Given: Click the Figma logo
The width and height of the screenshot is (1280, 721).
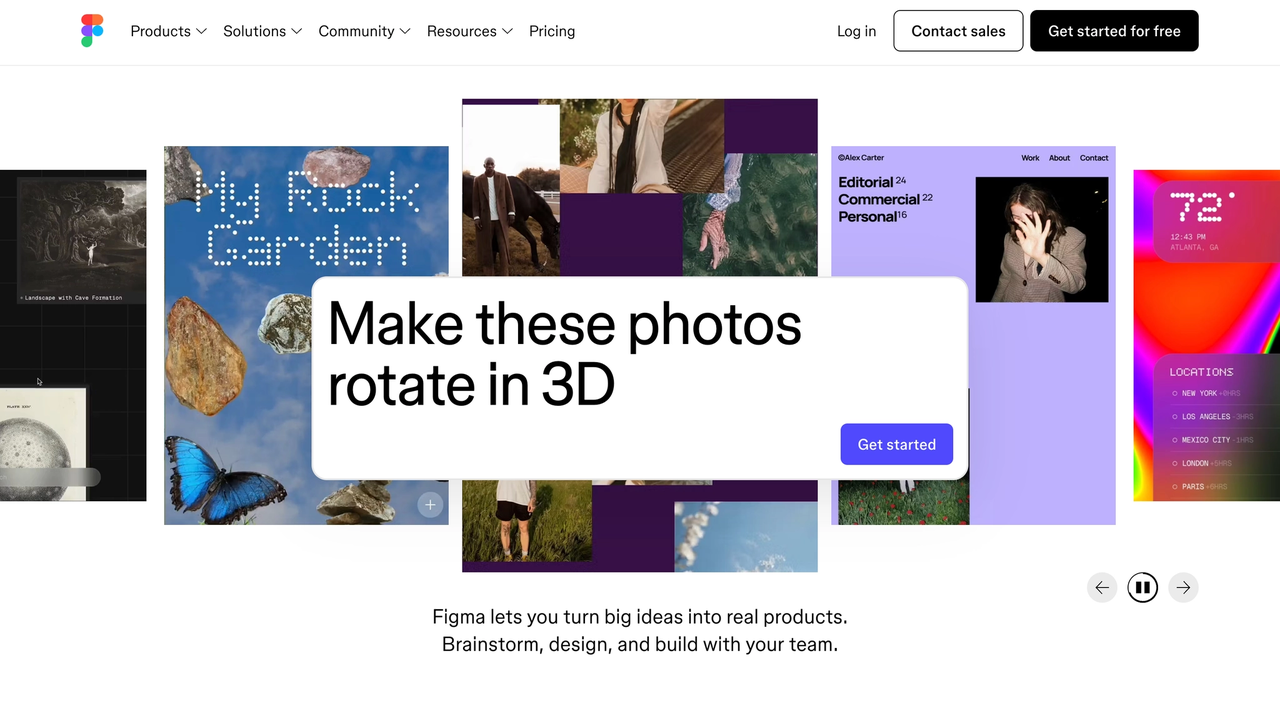Looking at the screenshot, I should point(92,31).
